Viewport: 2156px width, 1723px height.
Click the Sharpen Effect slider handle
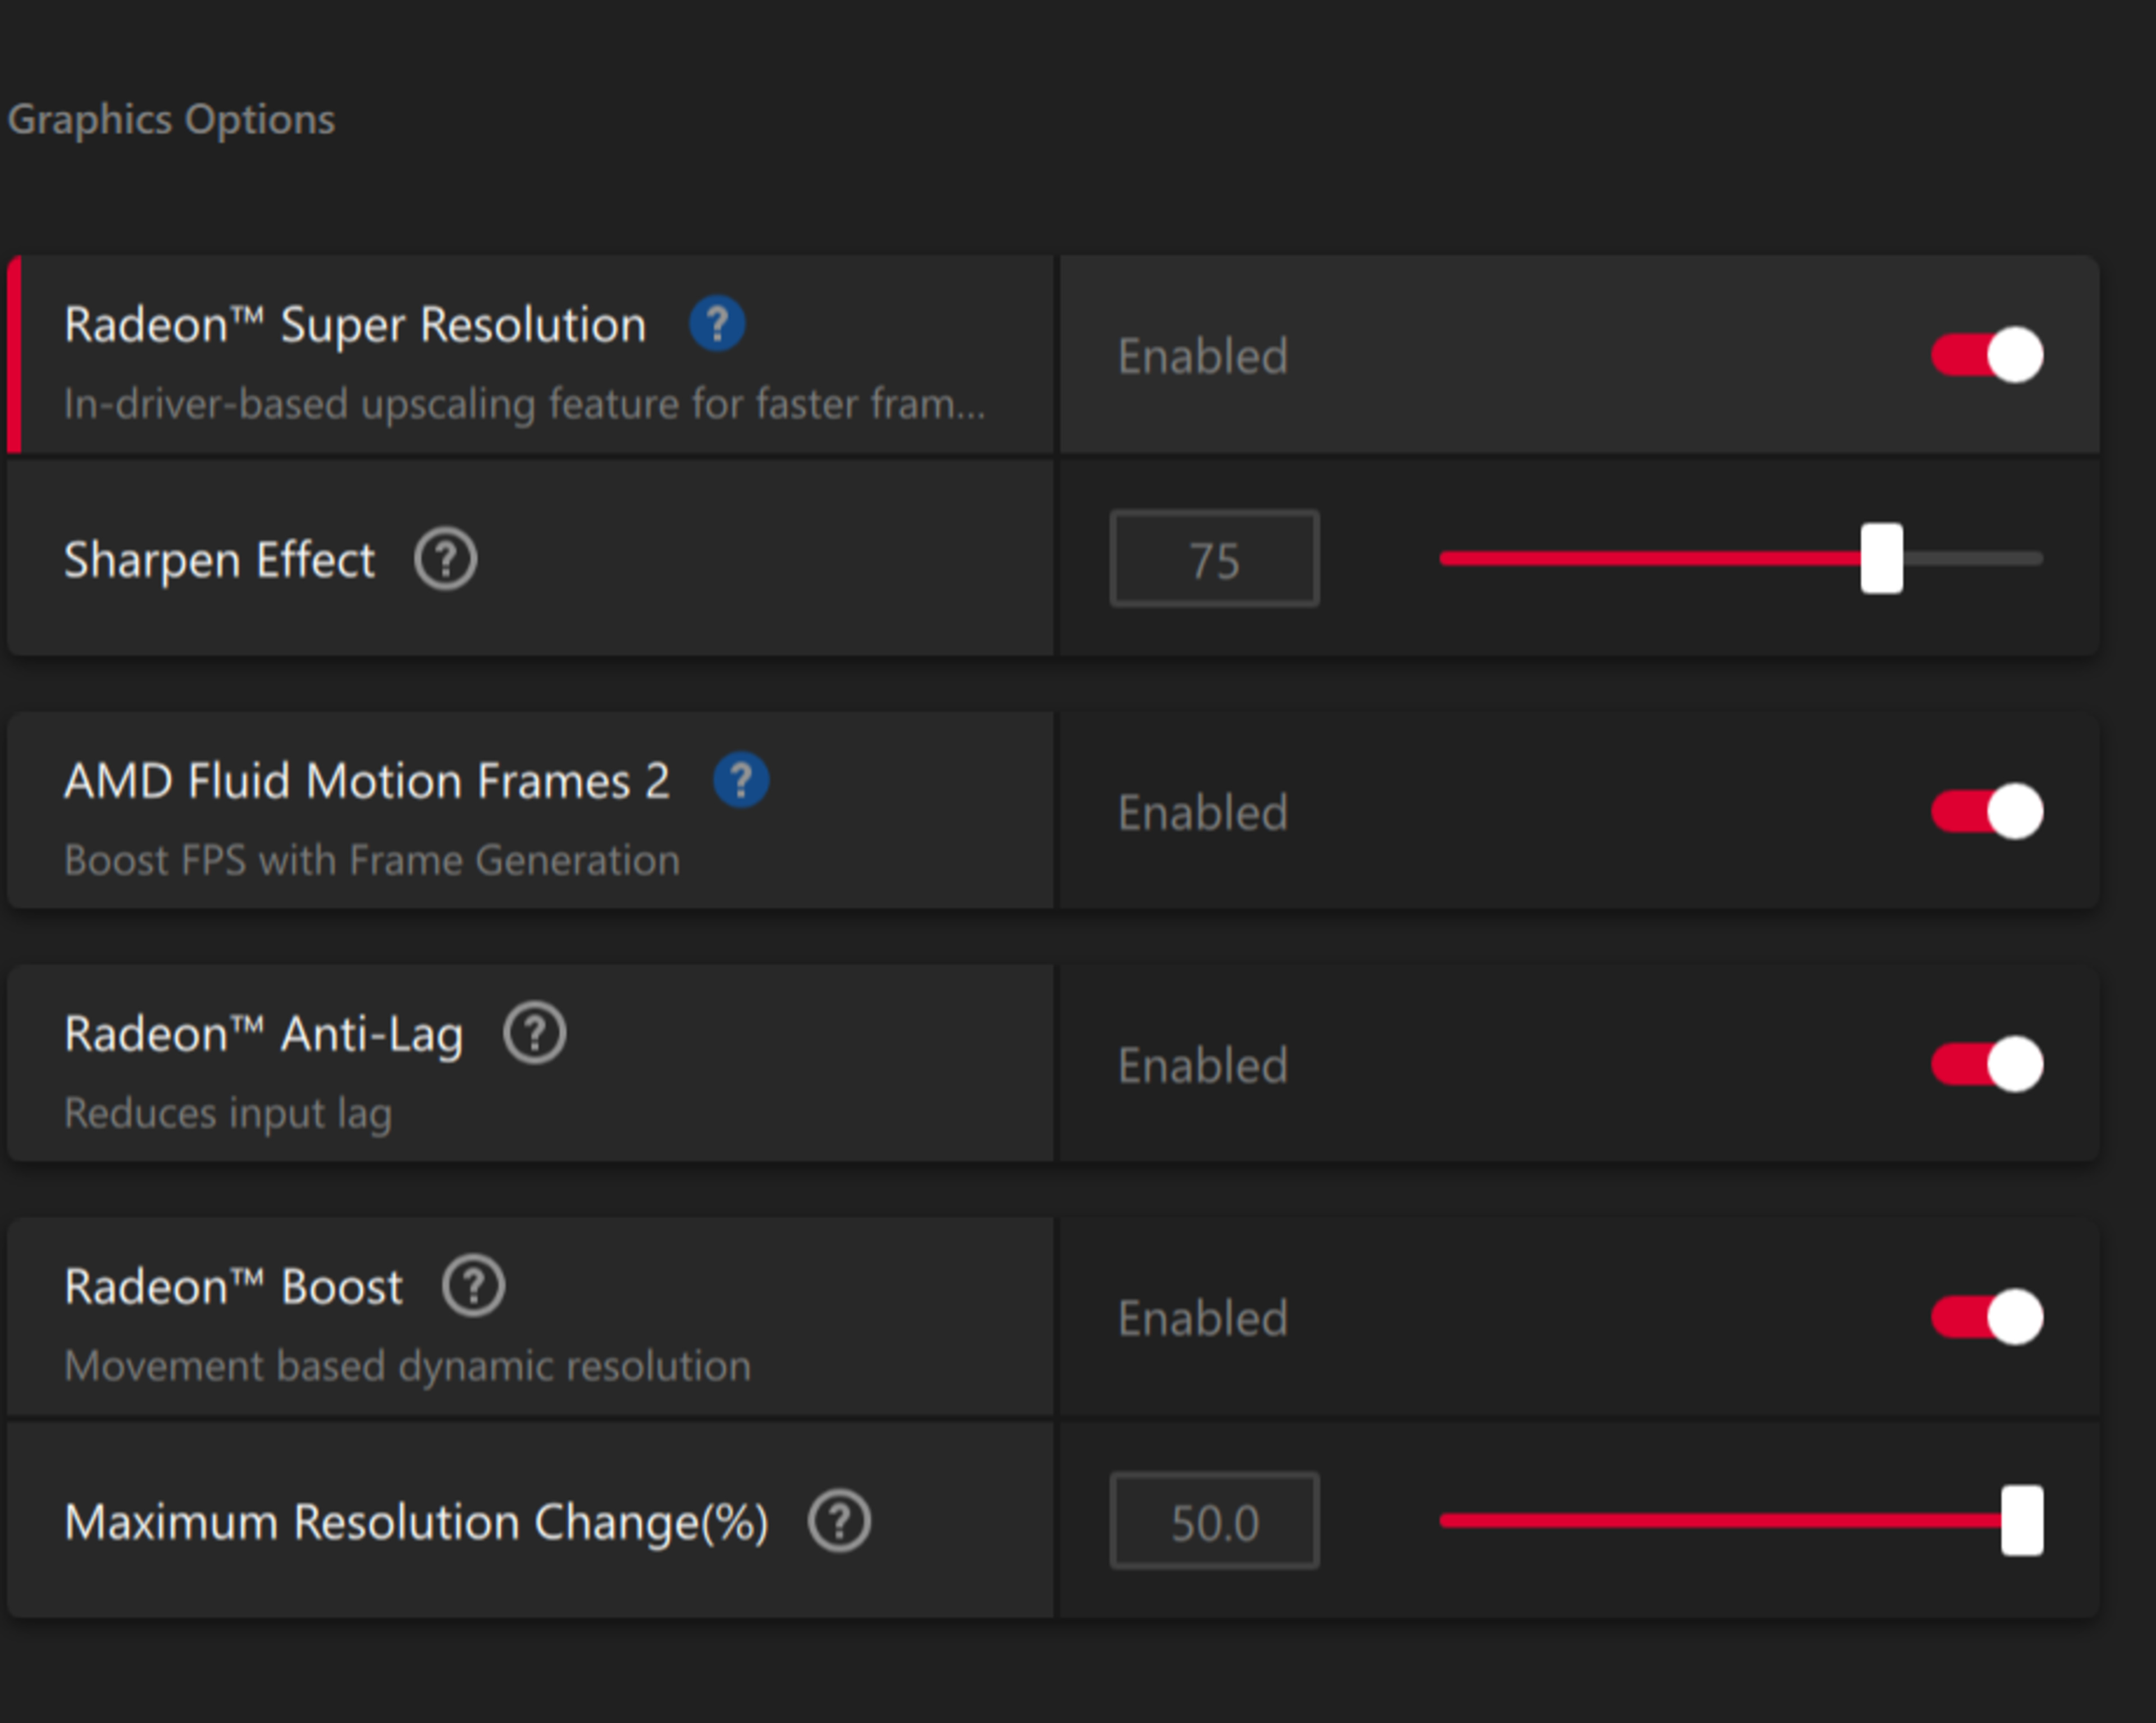tap(1881, 559)
